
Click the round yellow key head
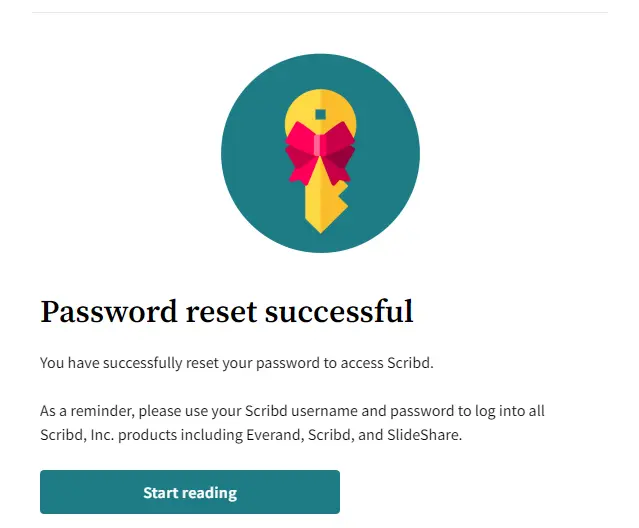[320, 112]
